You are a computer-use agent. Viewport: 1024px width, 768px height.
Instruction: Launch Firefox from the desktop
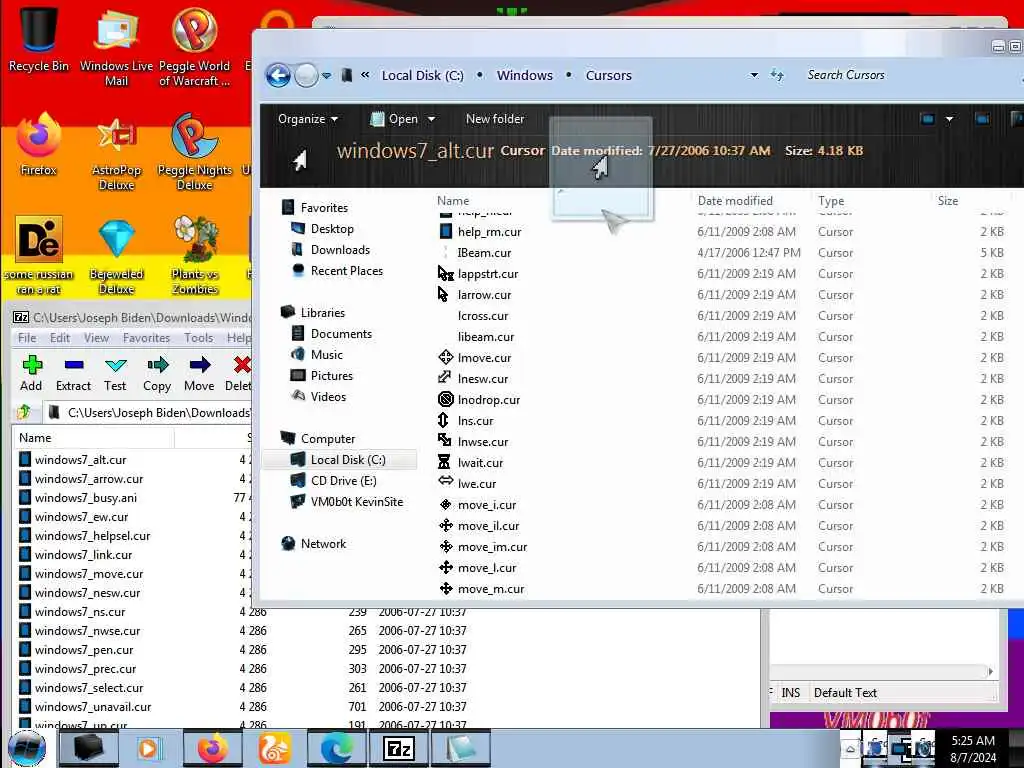tap(39, 145)
